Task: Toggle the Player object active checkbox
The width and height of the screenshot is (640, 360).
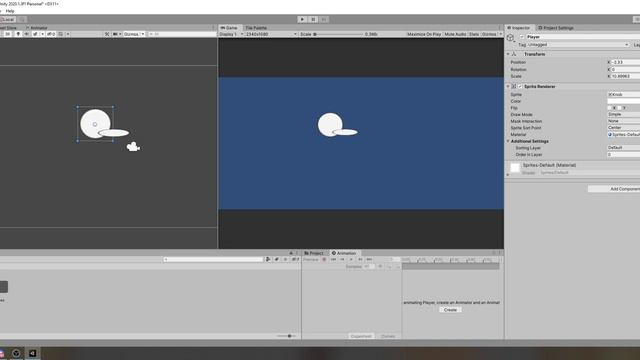Action: (522, 37)
